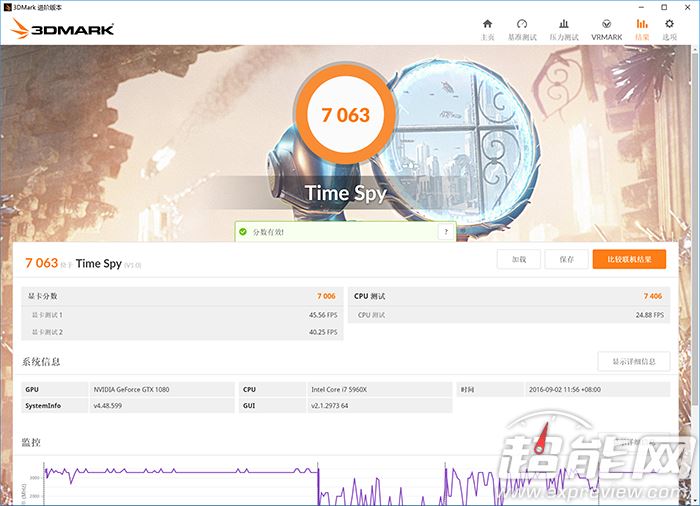Screen dimensions: 700x506
Task: Click the Intel Core i7 5960X text
Action: (x=339, y=389)
